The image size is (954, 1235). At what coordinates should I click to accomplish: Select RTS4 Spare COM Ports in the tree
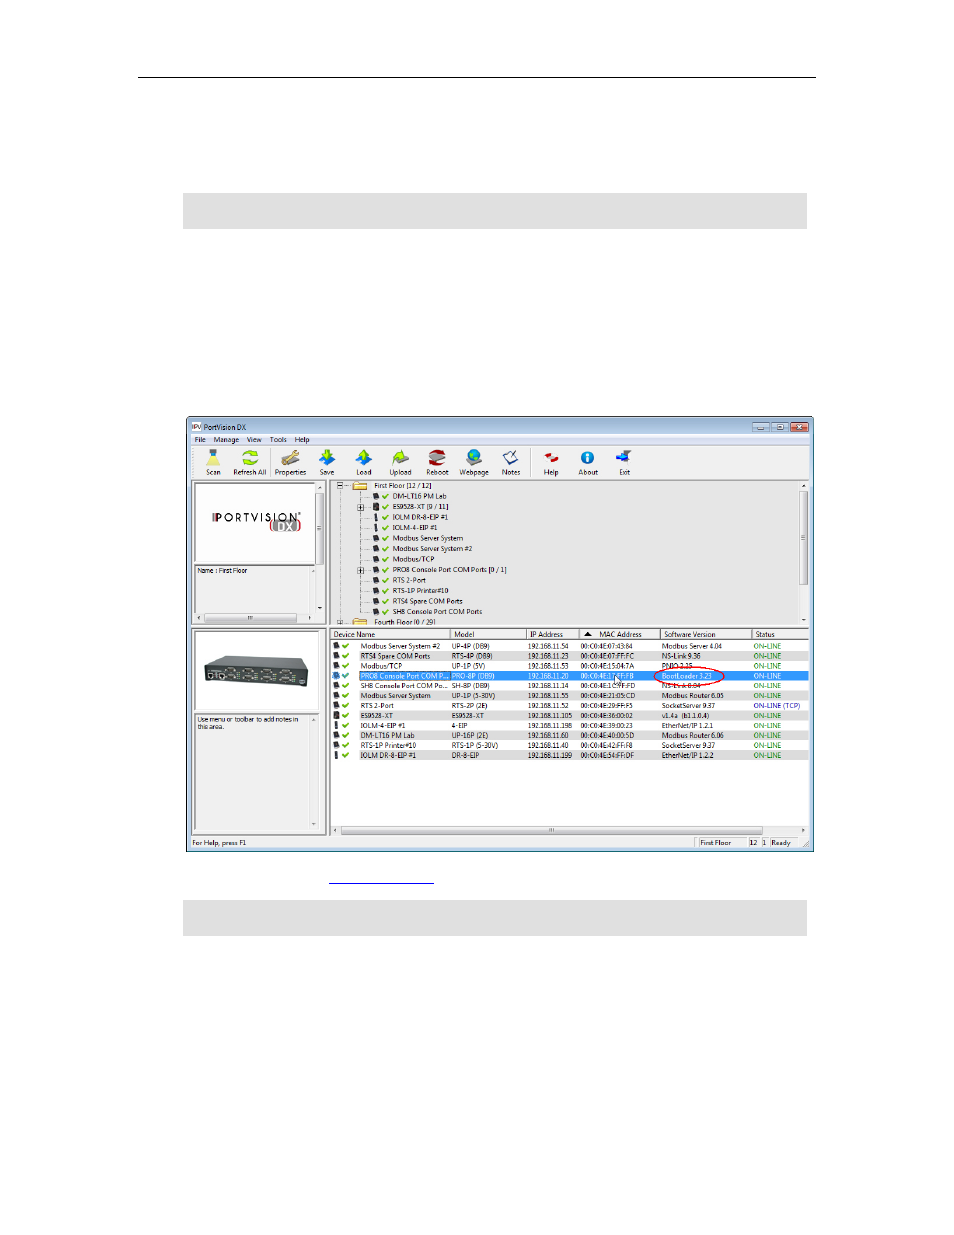click(427, 601)
